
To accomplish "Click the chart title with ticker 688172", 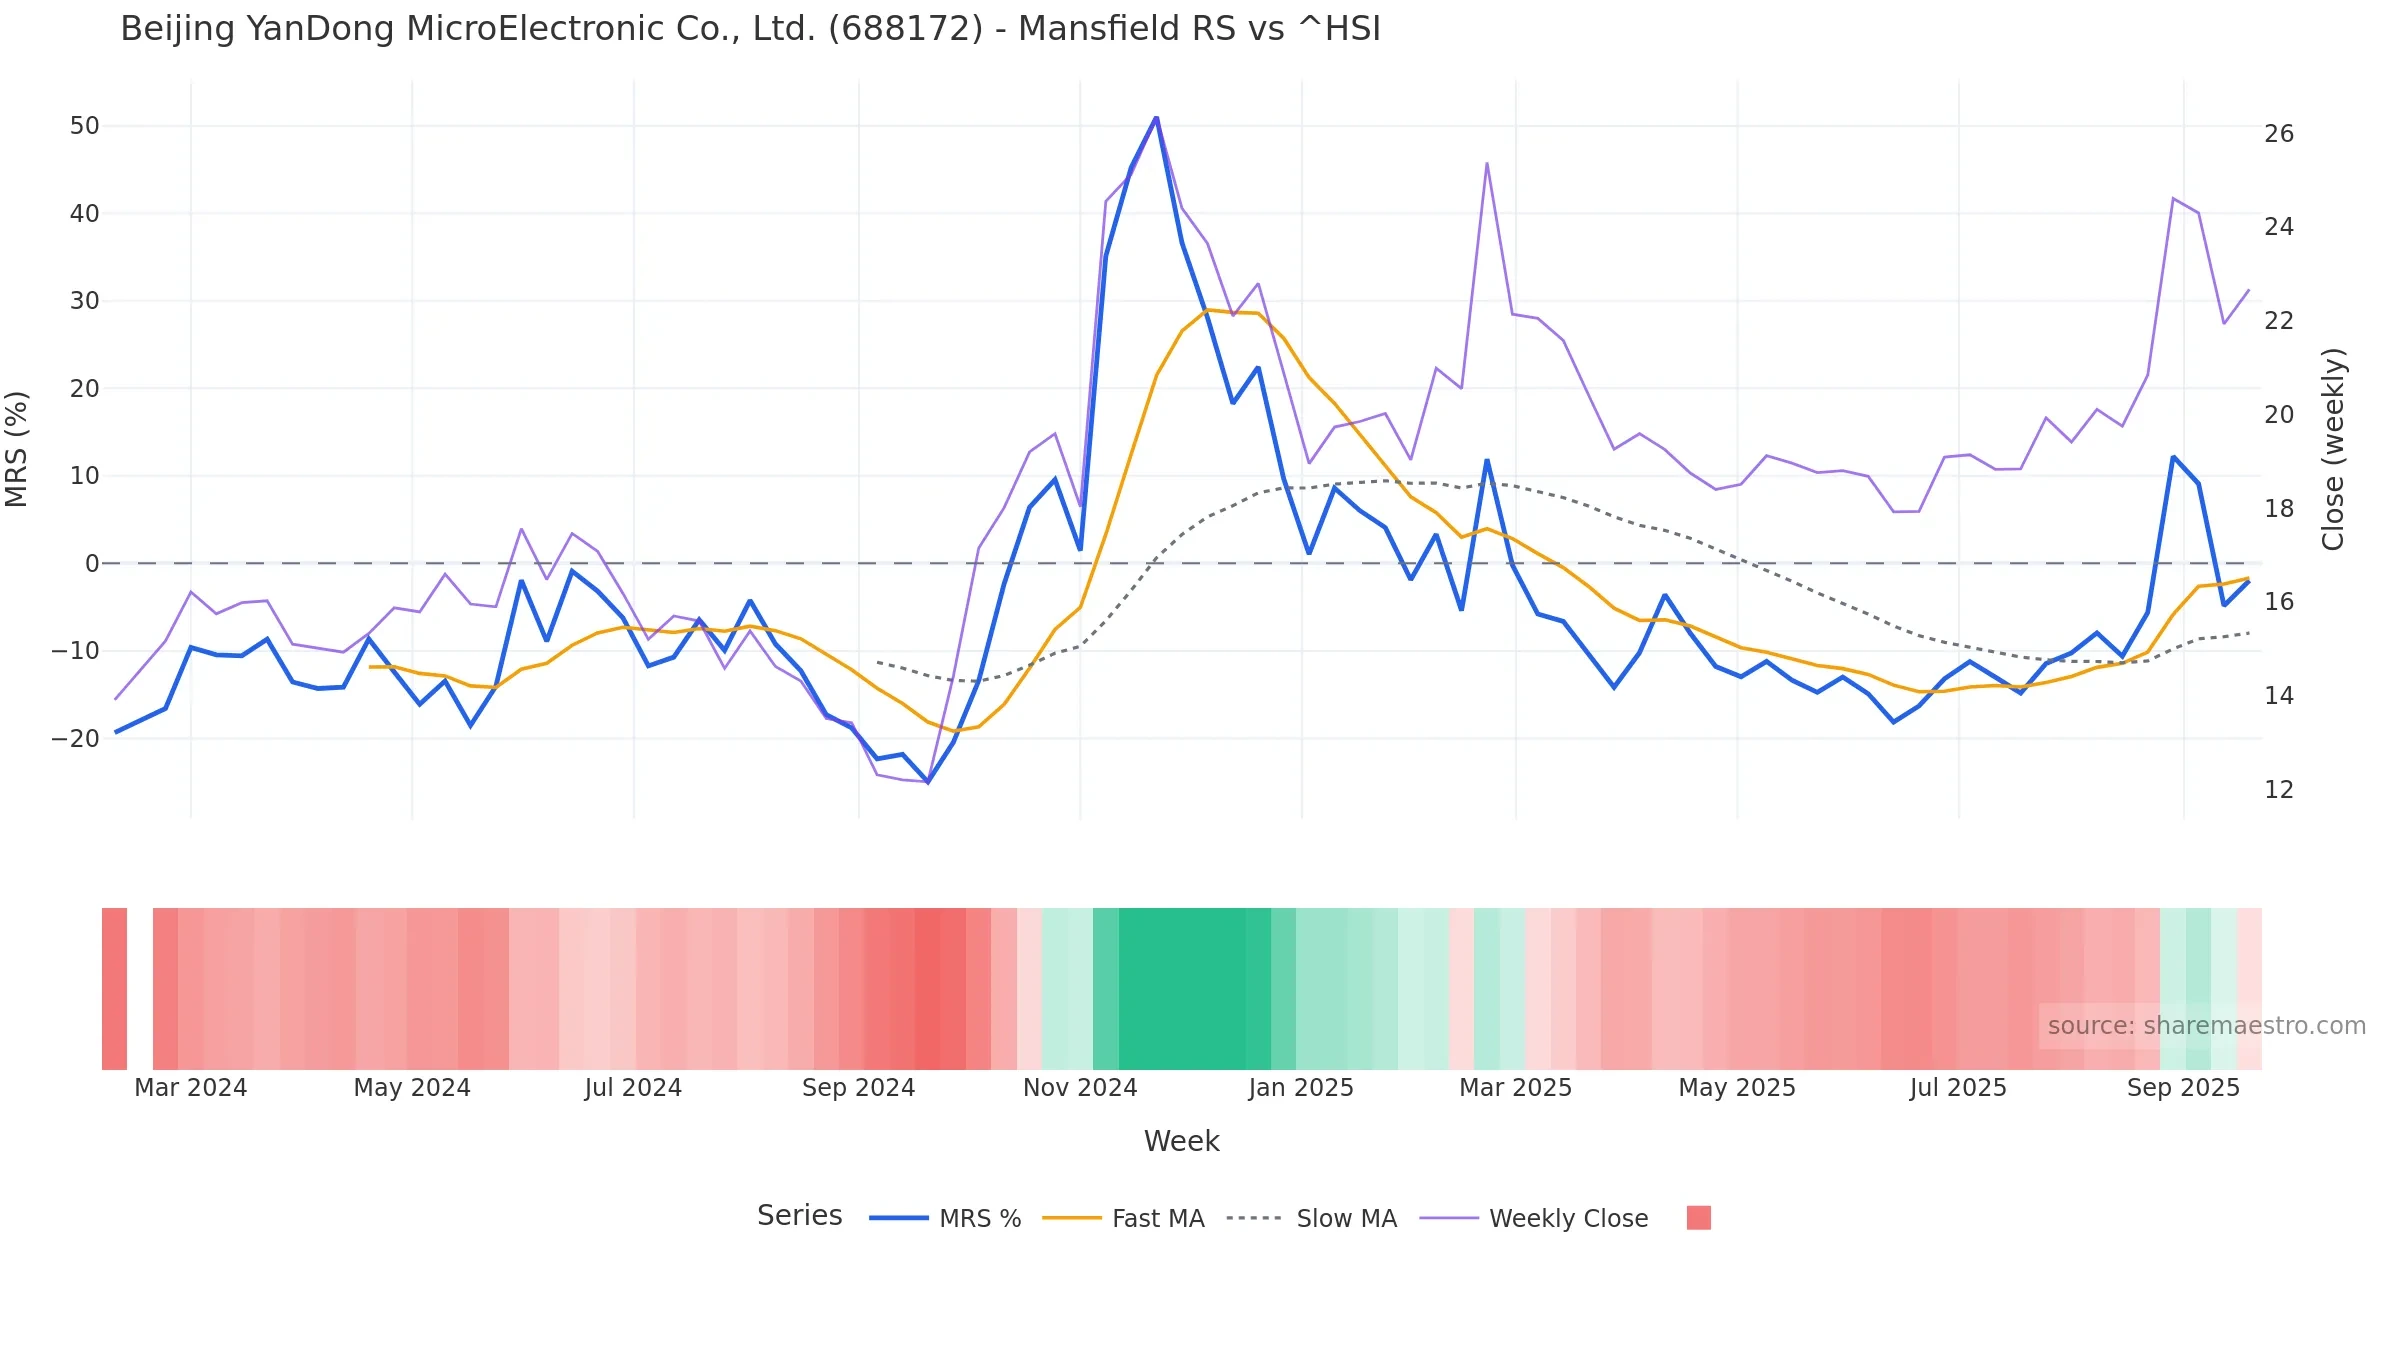I will [x=750, y=29].
